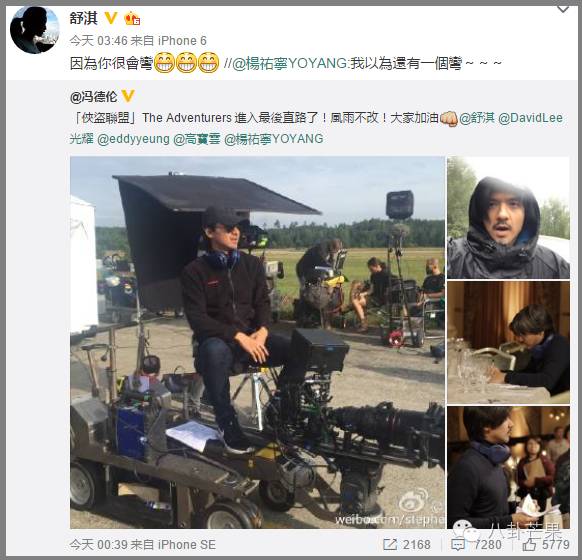The width and height of the screenshot is (582, 560).
Task: Expand the post options chevron at top right
Action: point(563,9)
